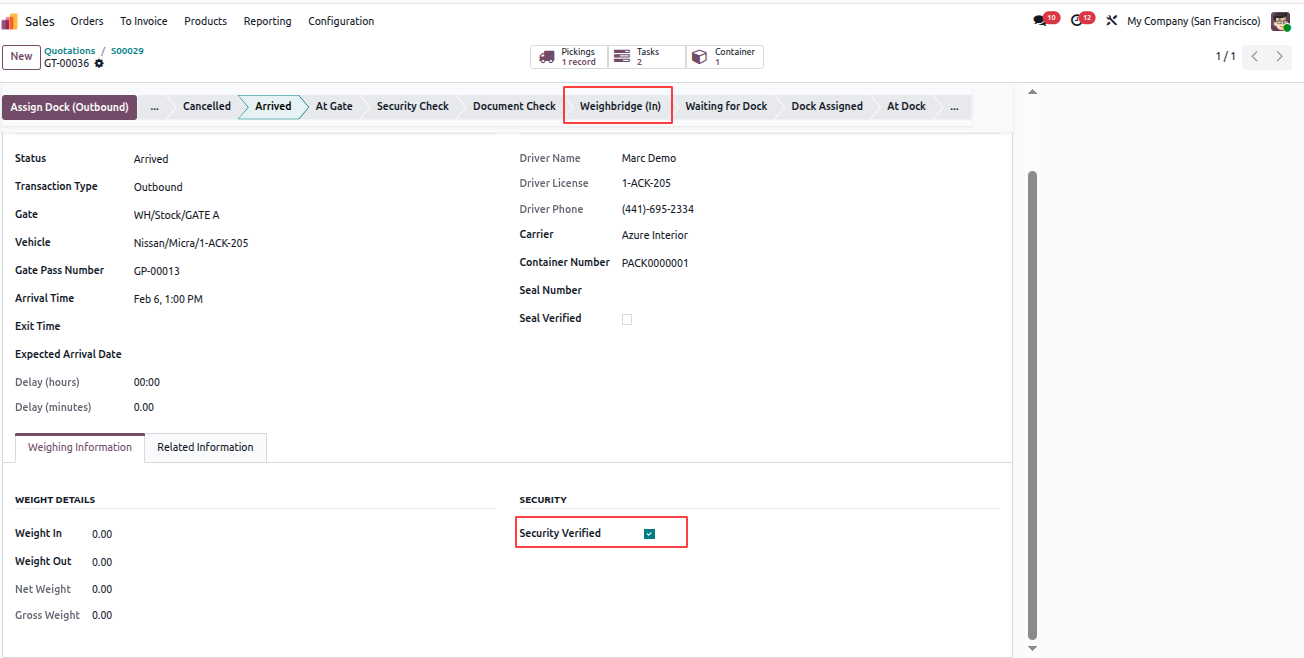Open the To Invoice menu
The image size is (1304, 658).
[x=144, y=21]
